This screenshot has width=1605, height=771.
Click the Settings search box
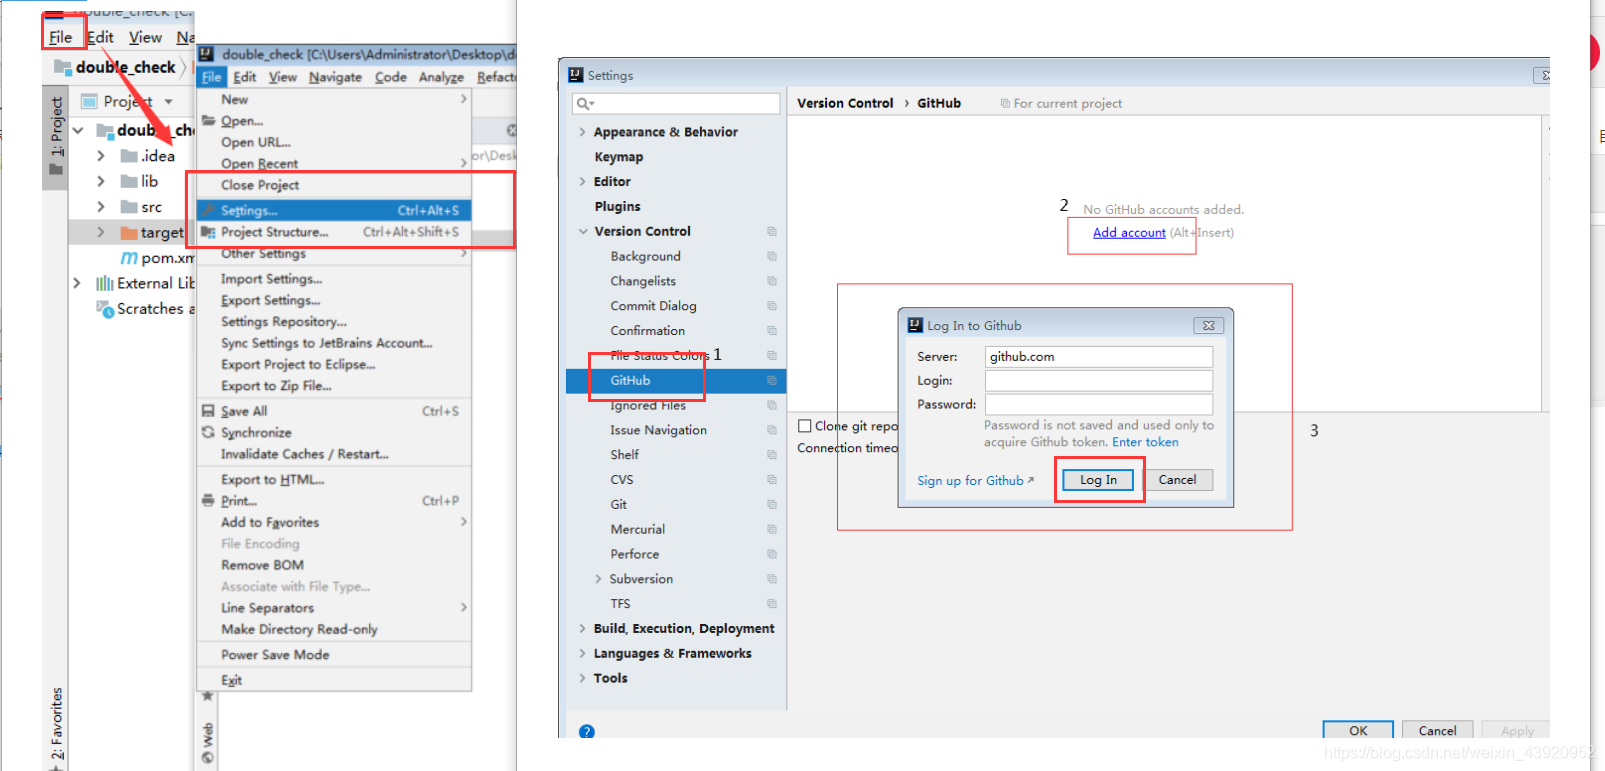click(675, 103)
